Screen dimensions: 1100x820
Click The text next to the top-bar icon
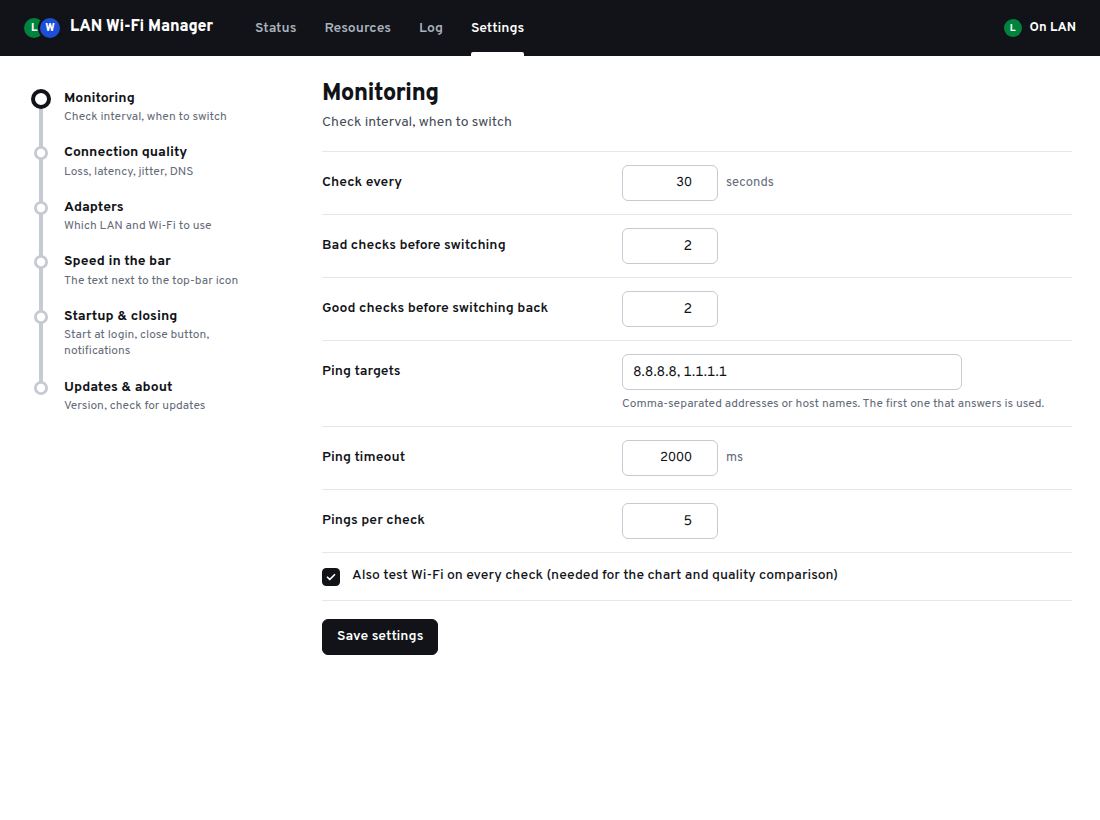pos(151,280)
